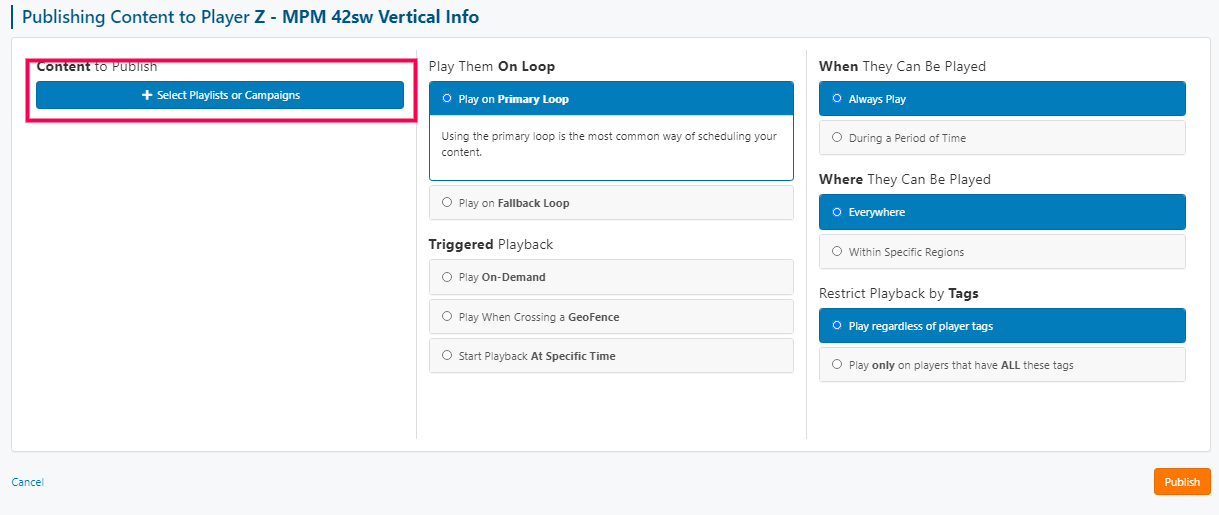Image resolution: width=1219 pixels, height=515 pixels.
Task: Click the orange Publish button
Action: tap(1182, 482)
